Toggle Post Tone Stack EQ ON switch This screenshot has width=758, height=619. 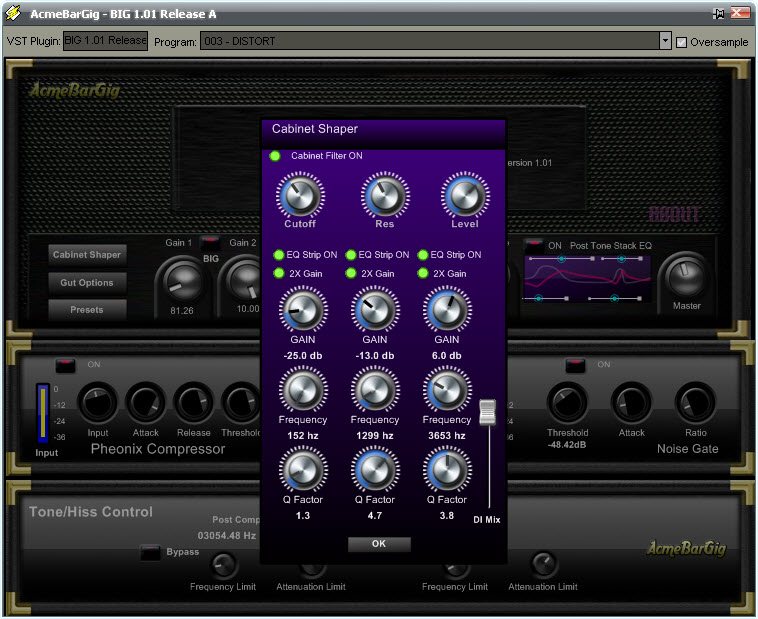click(x=534, y=244)
